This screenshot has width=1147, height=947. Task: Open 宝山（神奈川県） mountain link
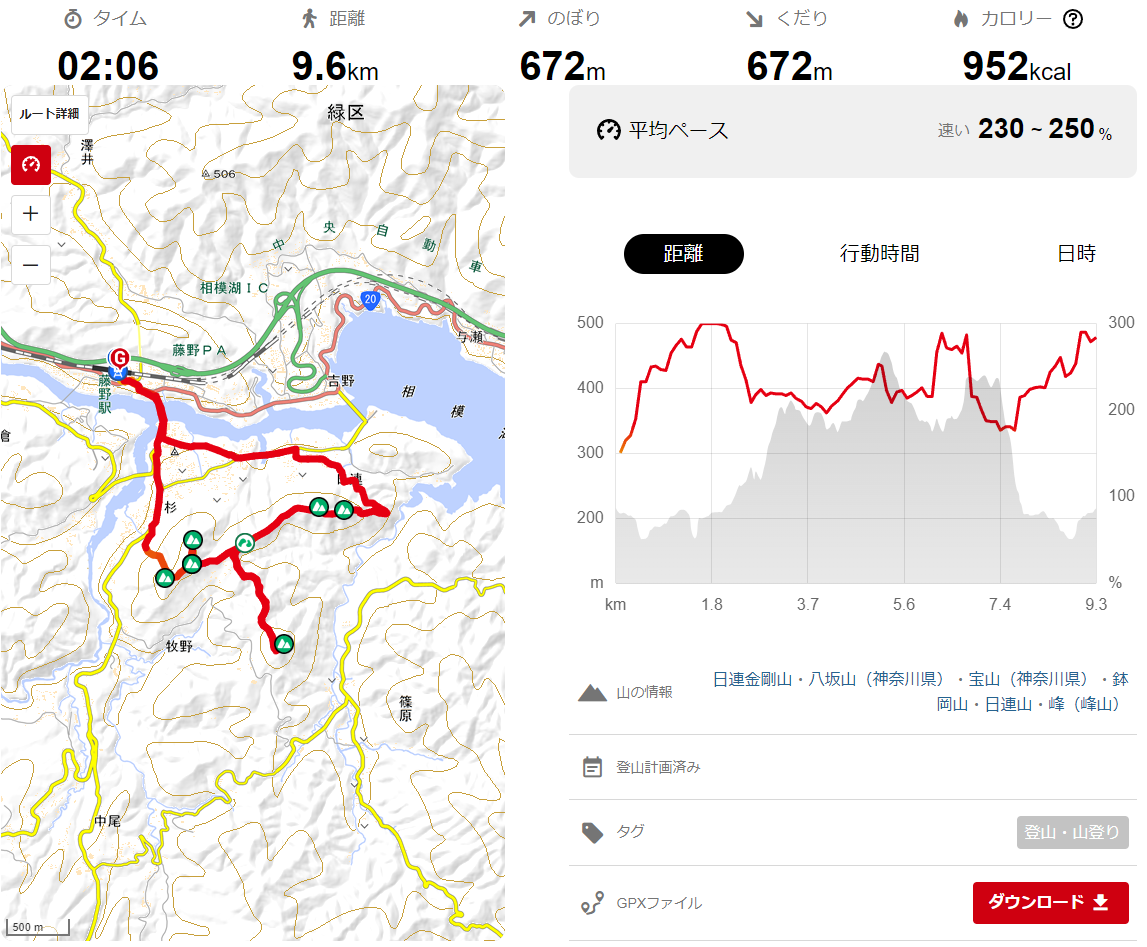(x=1028, y=679)
